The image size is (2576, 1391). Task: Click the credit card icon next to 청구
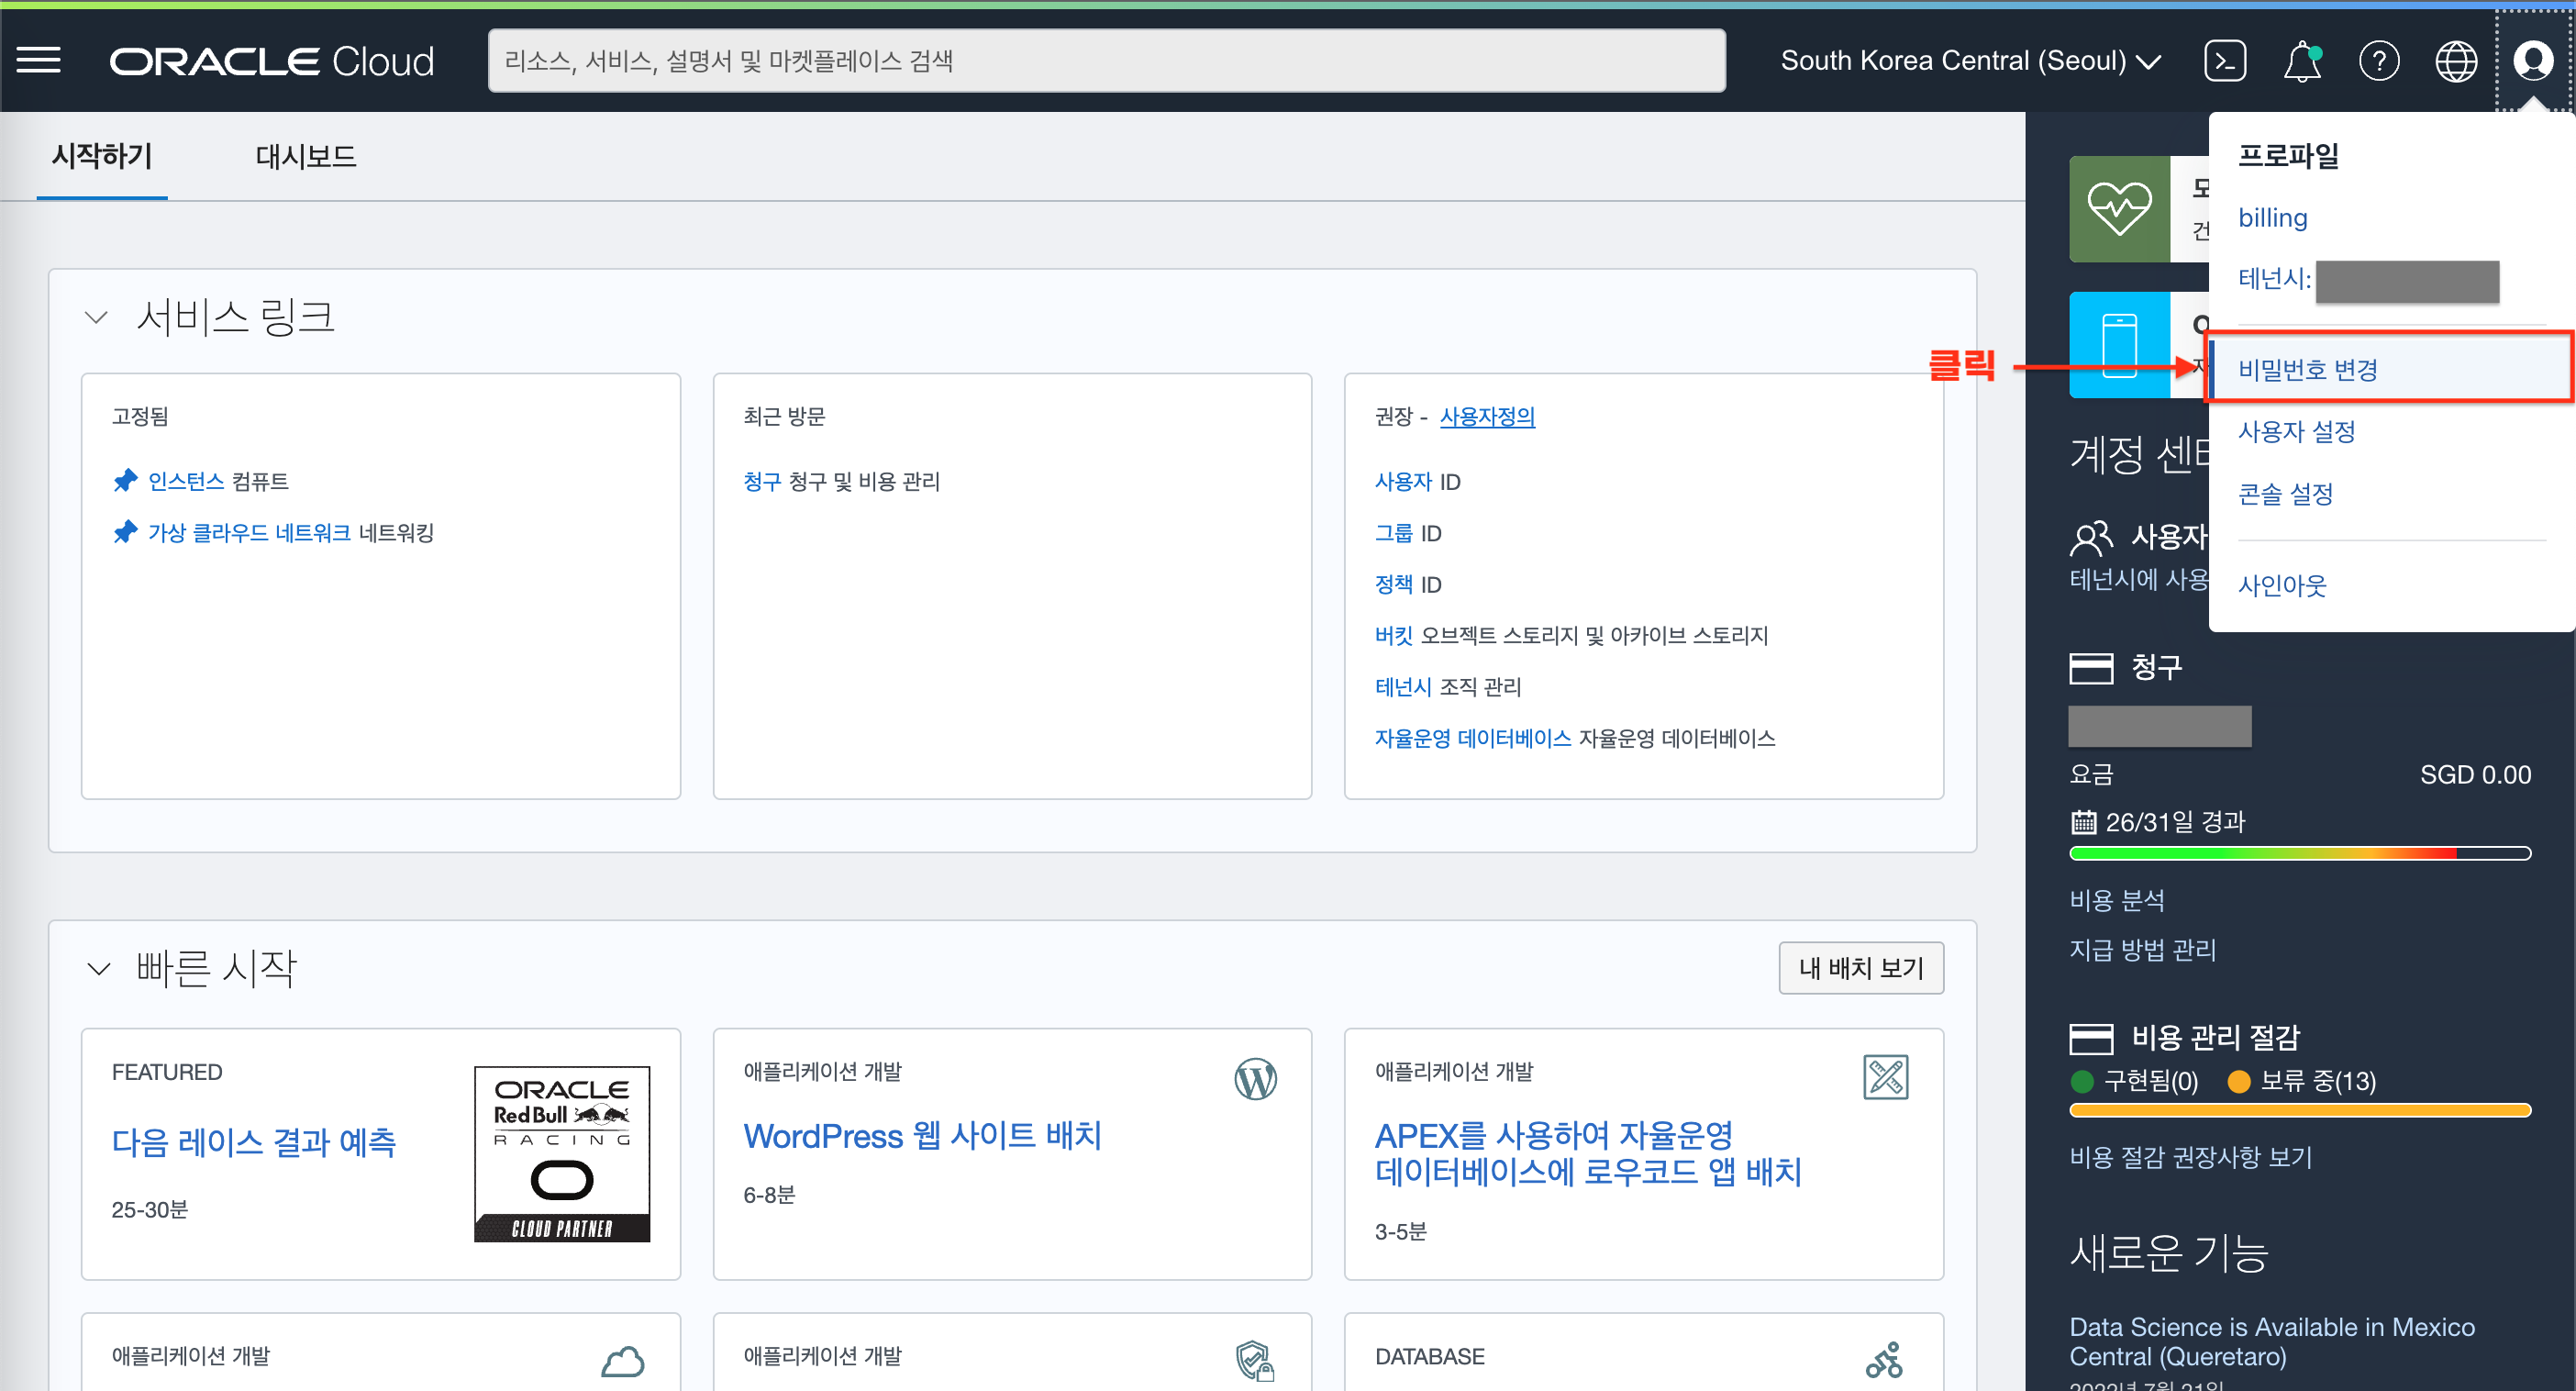(x=2091, y=668)
